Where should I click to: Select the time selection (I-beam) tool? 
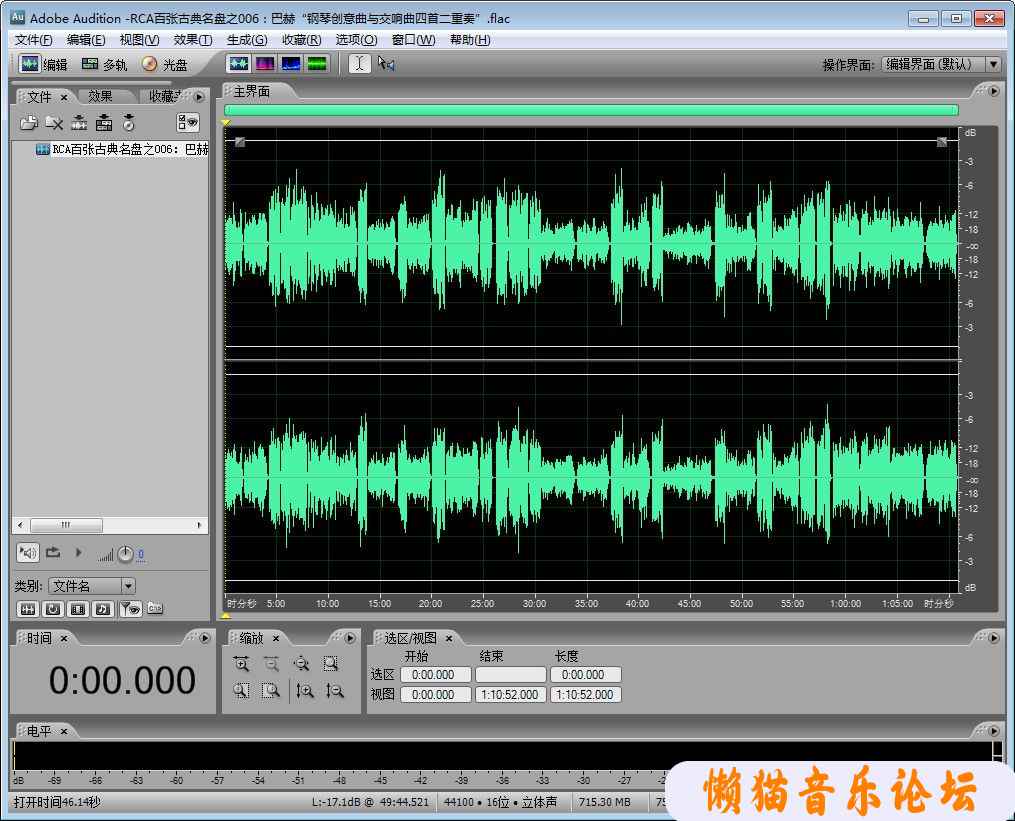coord(360,63)
